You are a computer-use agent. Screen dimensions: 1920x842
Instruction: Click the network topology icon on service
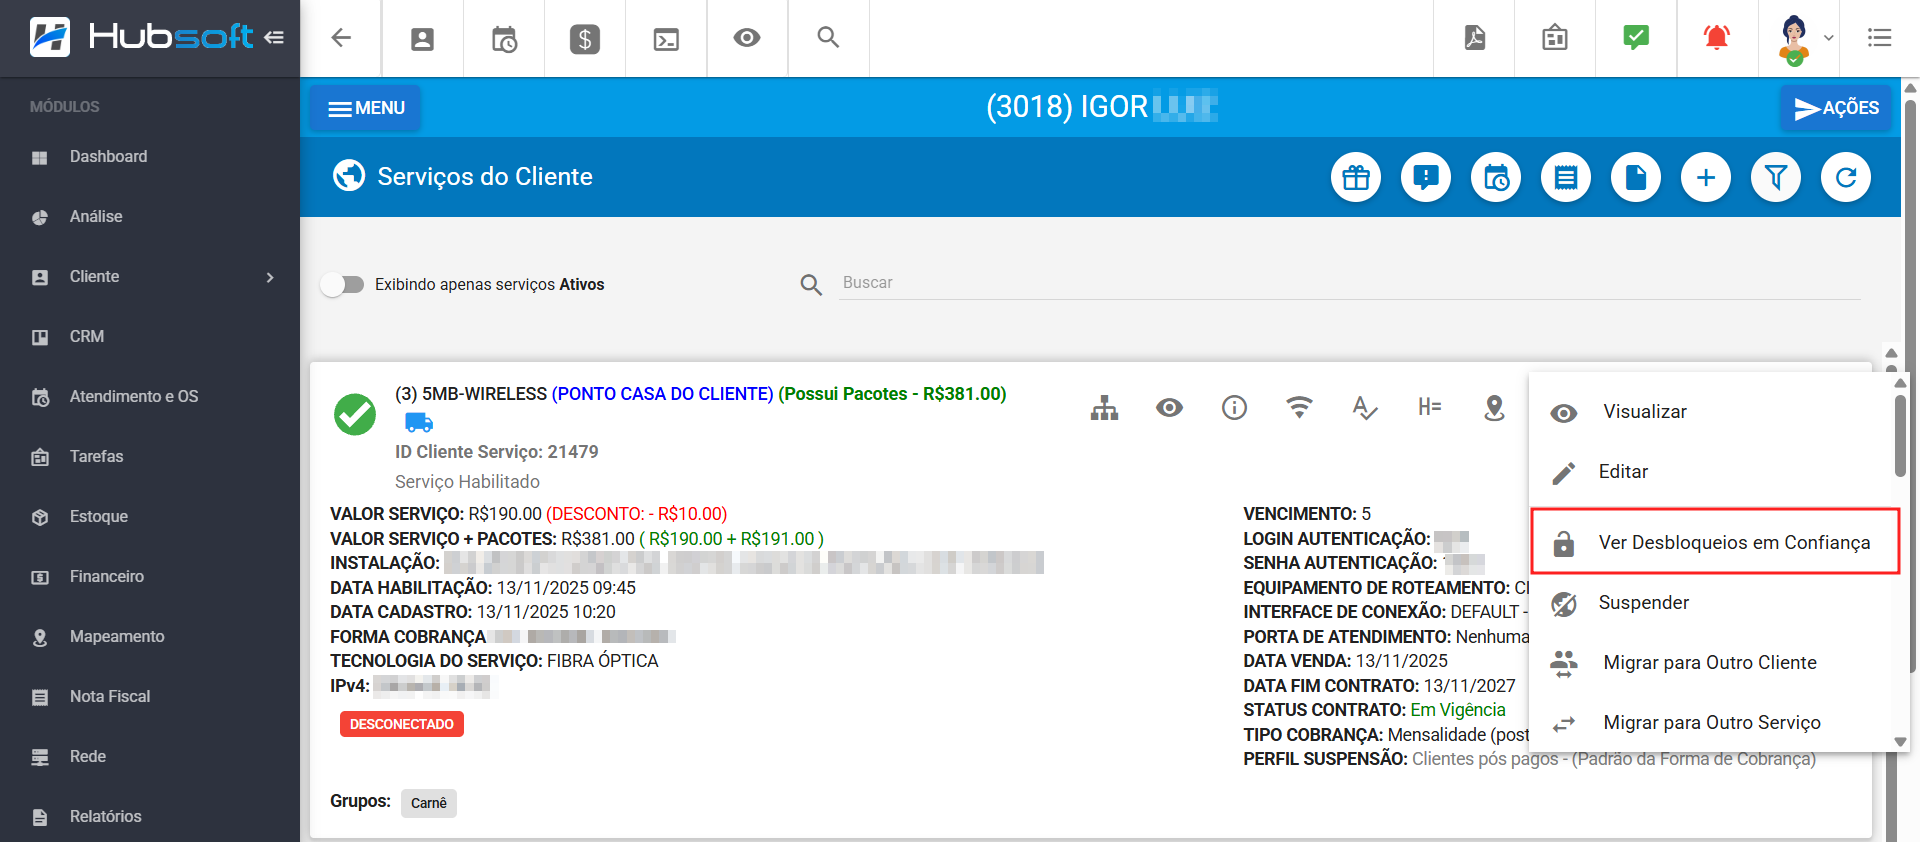click(x=1104, y=408)
